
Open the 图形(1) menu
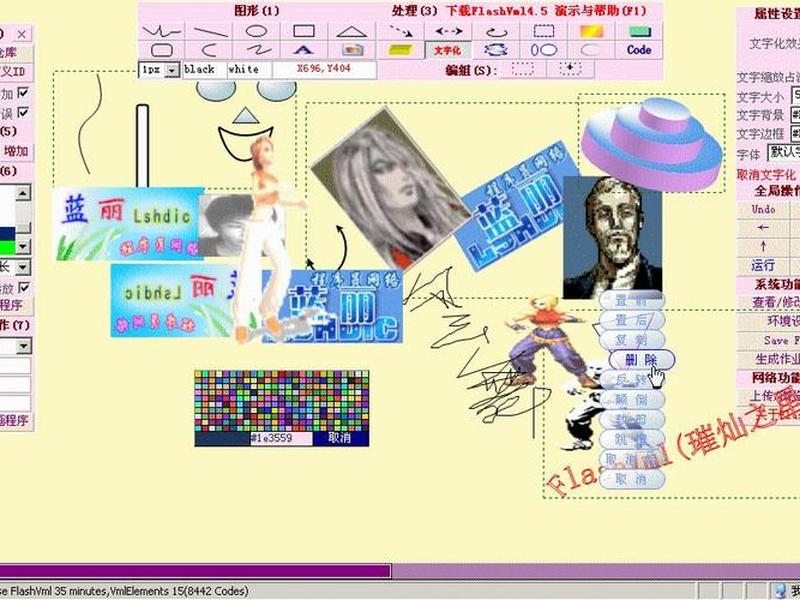tap(257, 11)
